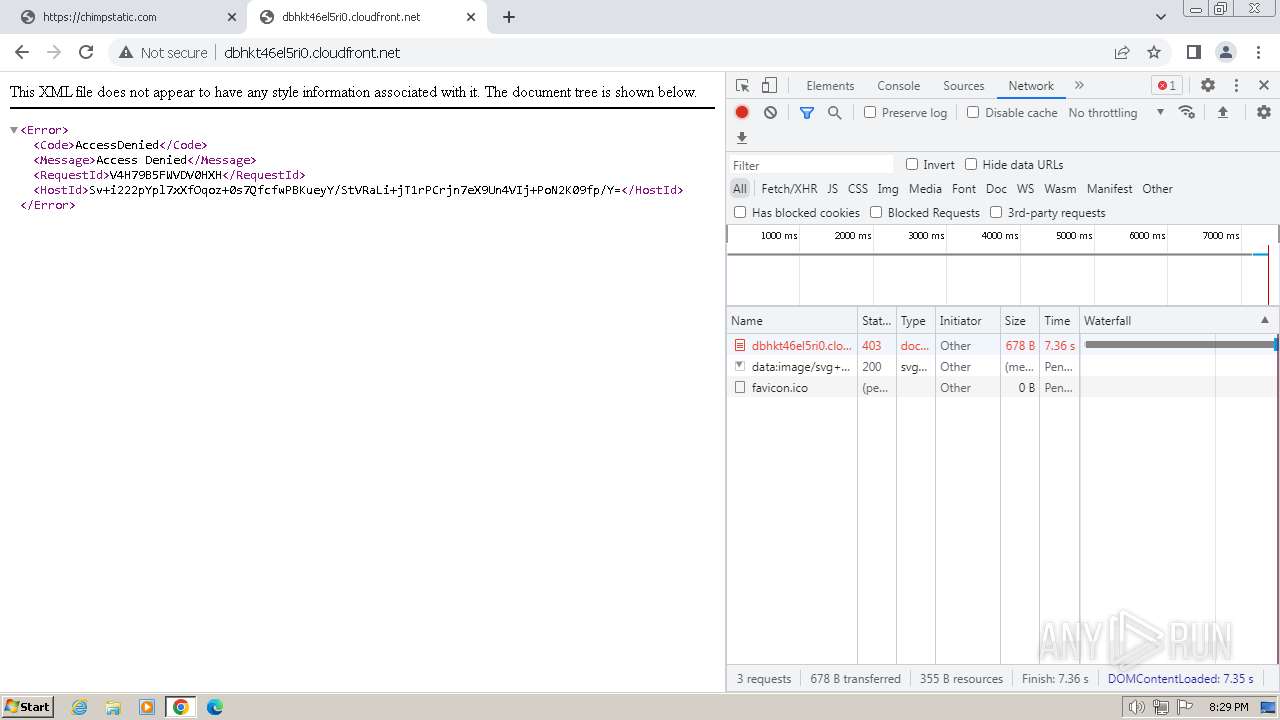Click the red error count badge
Viewport: 1280px width, 720px height.
1166,86
